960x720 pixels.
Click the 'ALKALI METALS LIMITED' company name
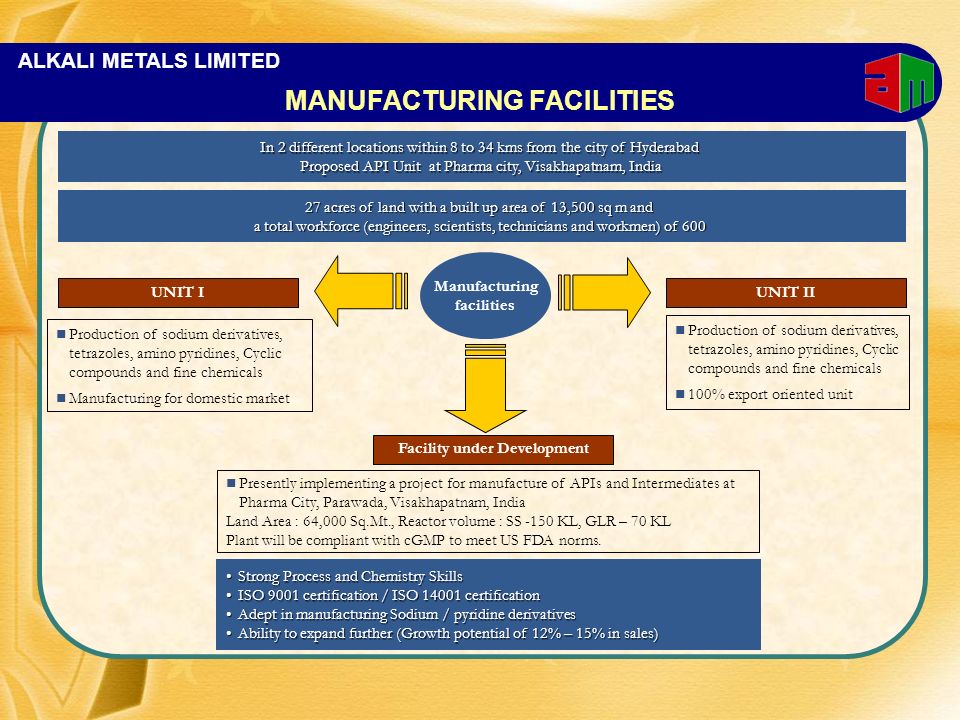tap(149, 61)
